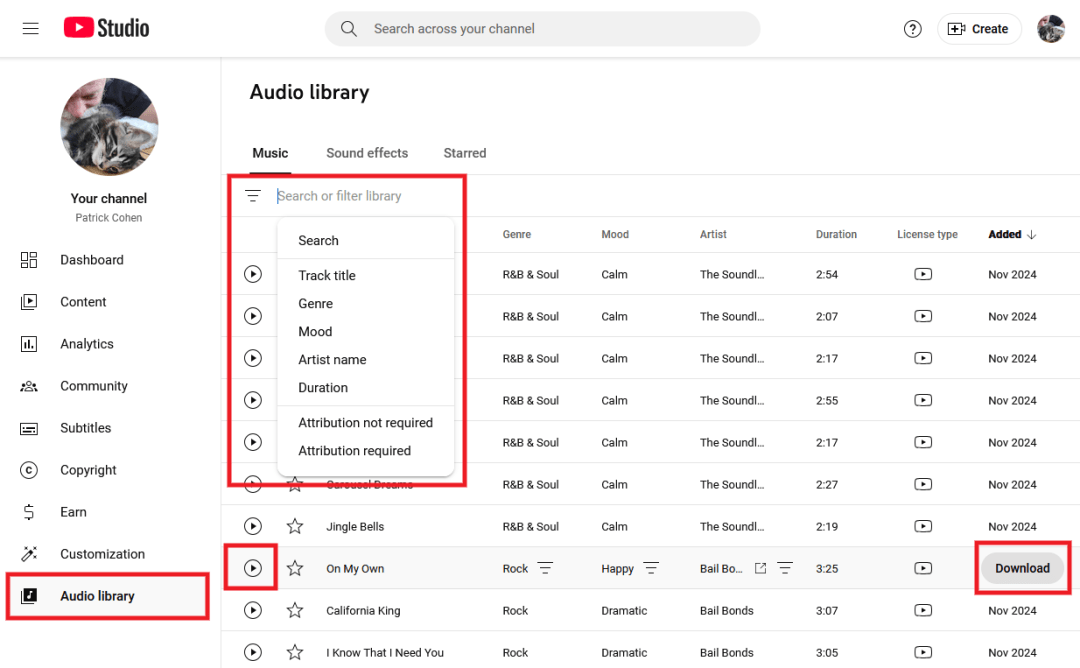This screenshot has height=668, width=1080.
Task: Play the track I Know That I Need You
Action: (x=252, y=652)
